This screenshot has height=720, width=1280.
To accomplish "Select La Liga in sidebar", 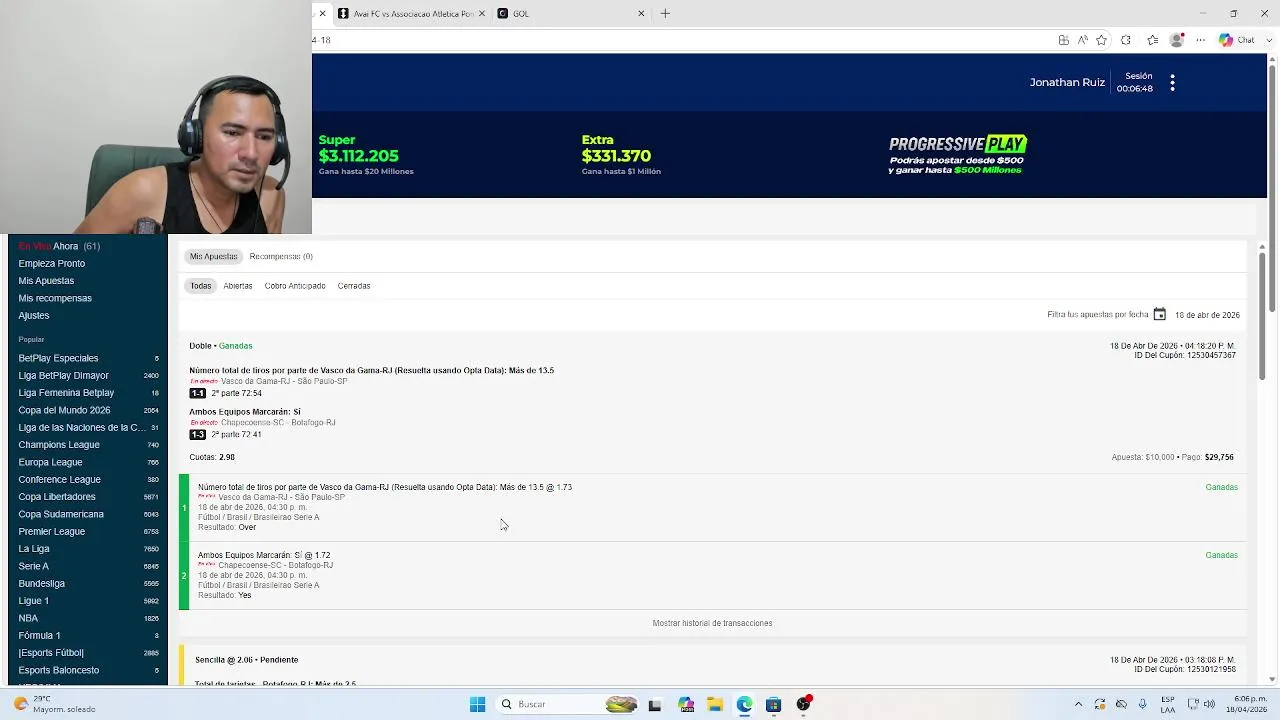I will tap(88, 549).
